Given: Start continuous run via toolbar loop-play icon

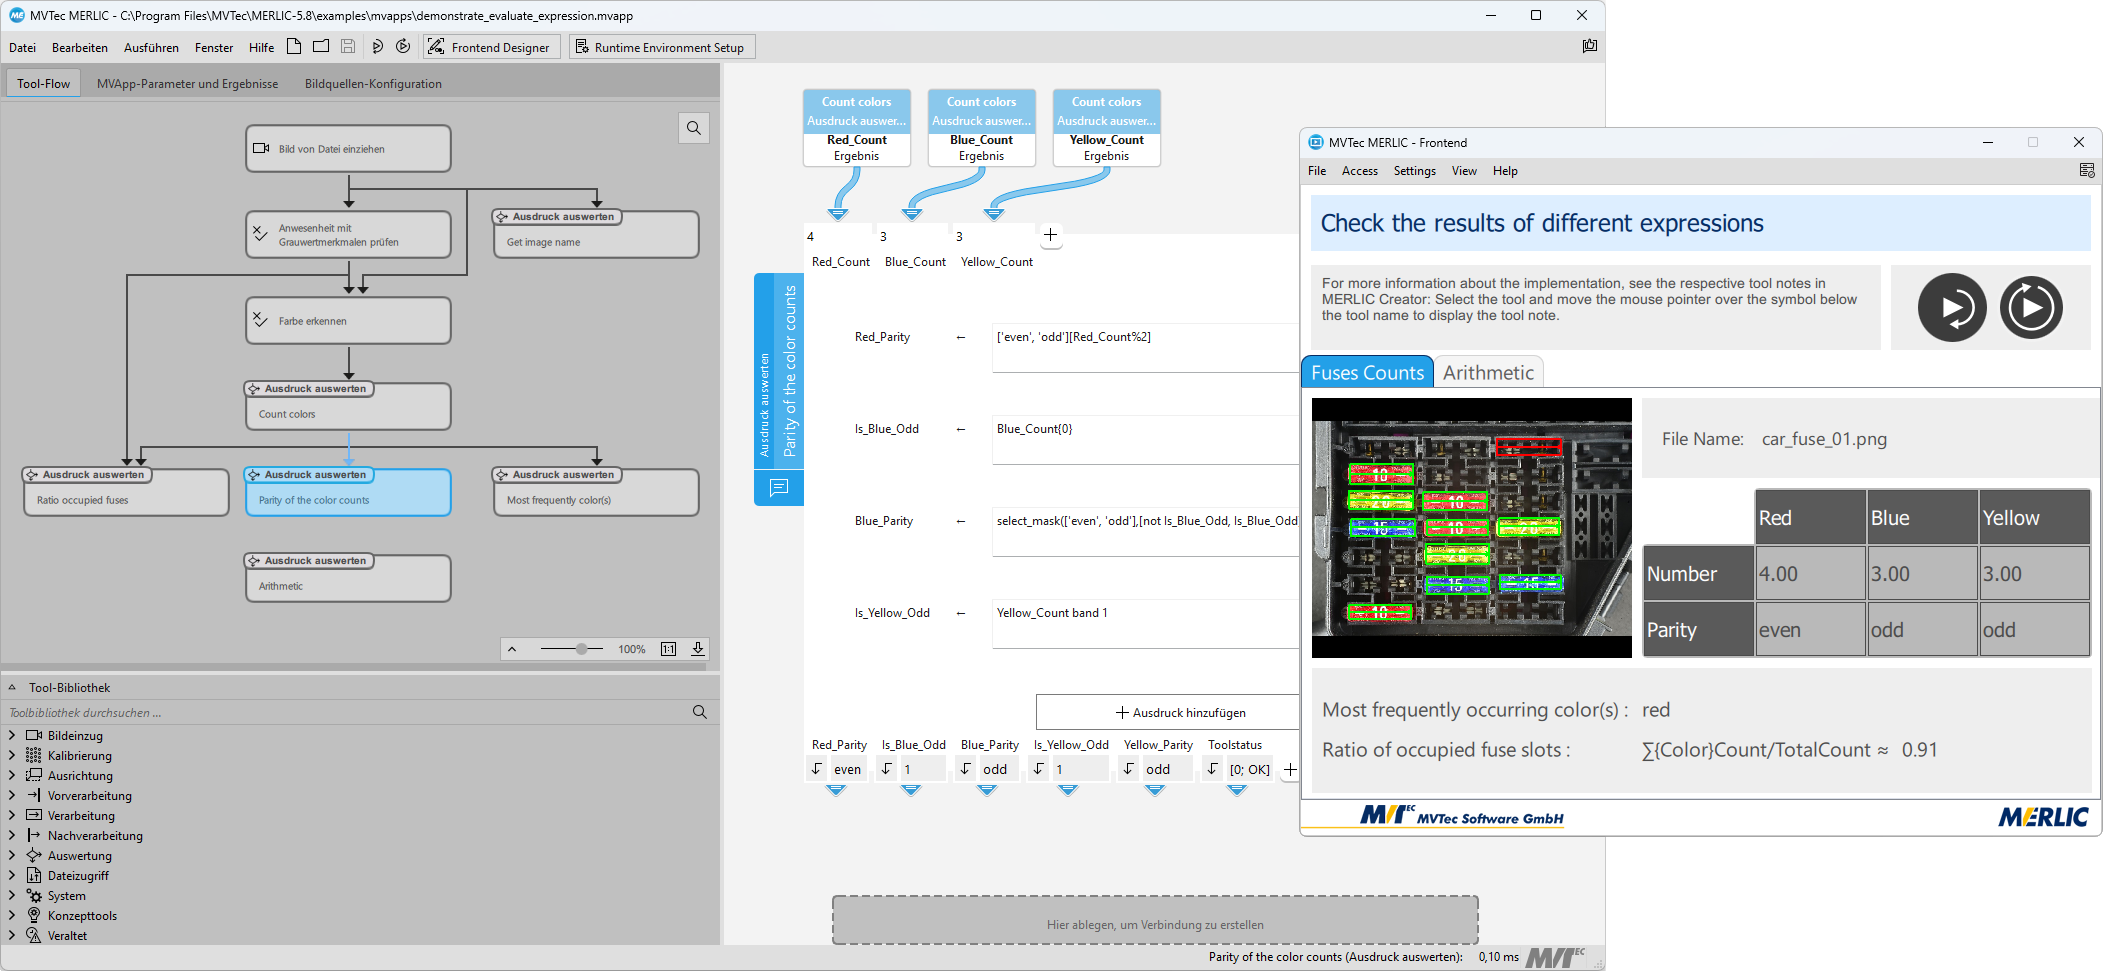Looking at the screenshot, I should coord(403,46).
